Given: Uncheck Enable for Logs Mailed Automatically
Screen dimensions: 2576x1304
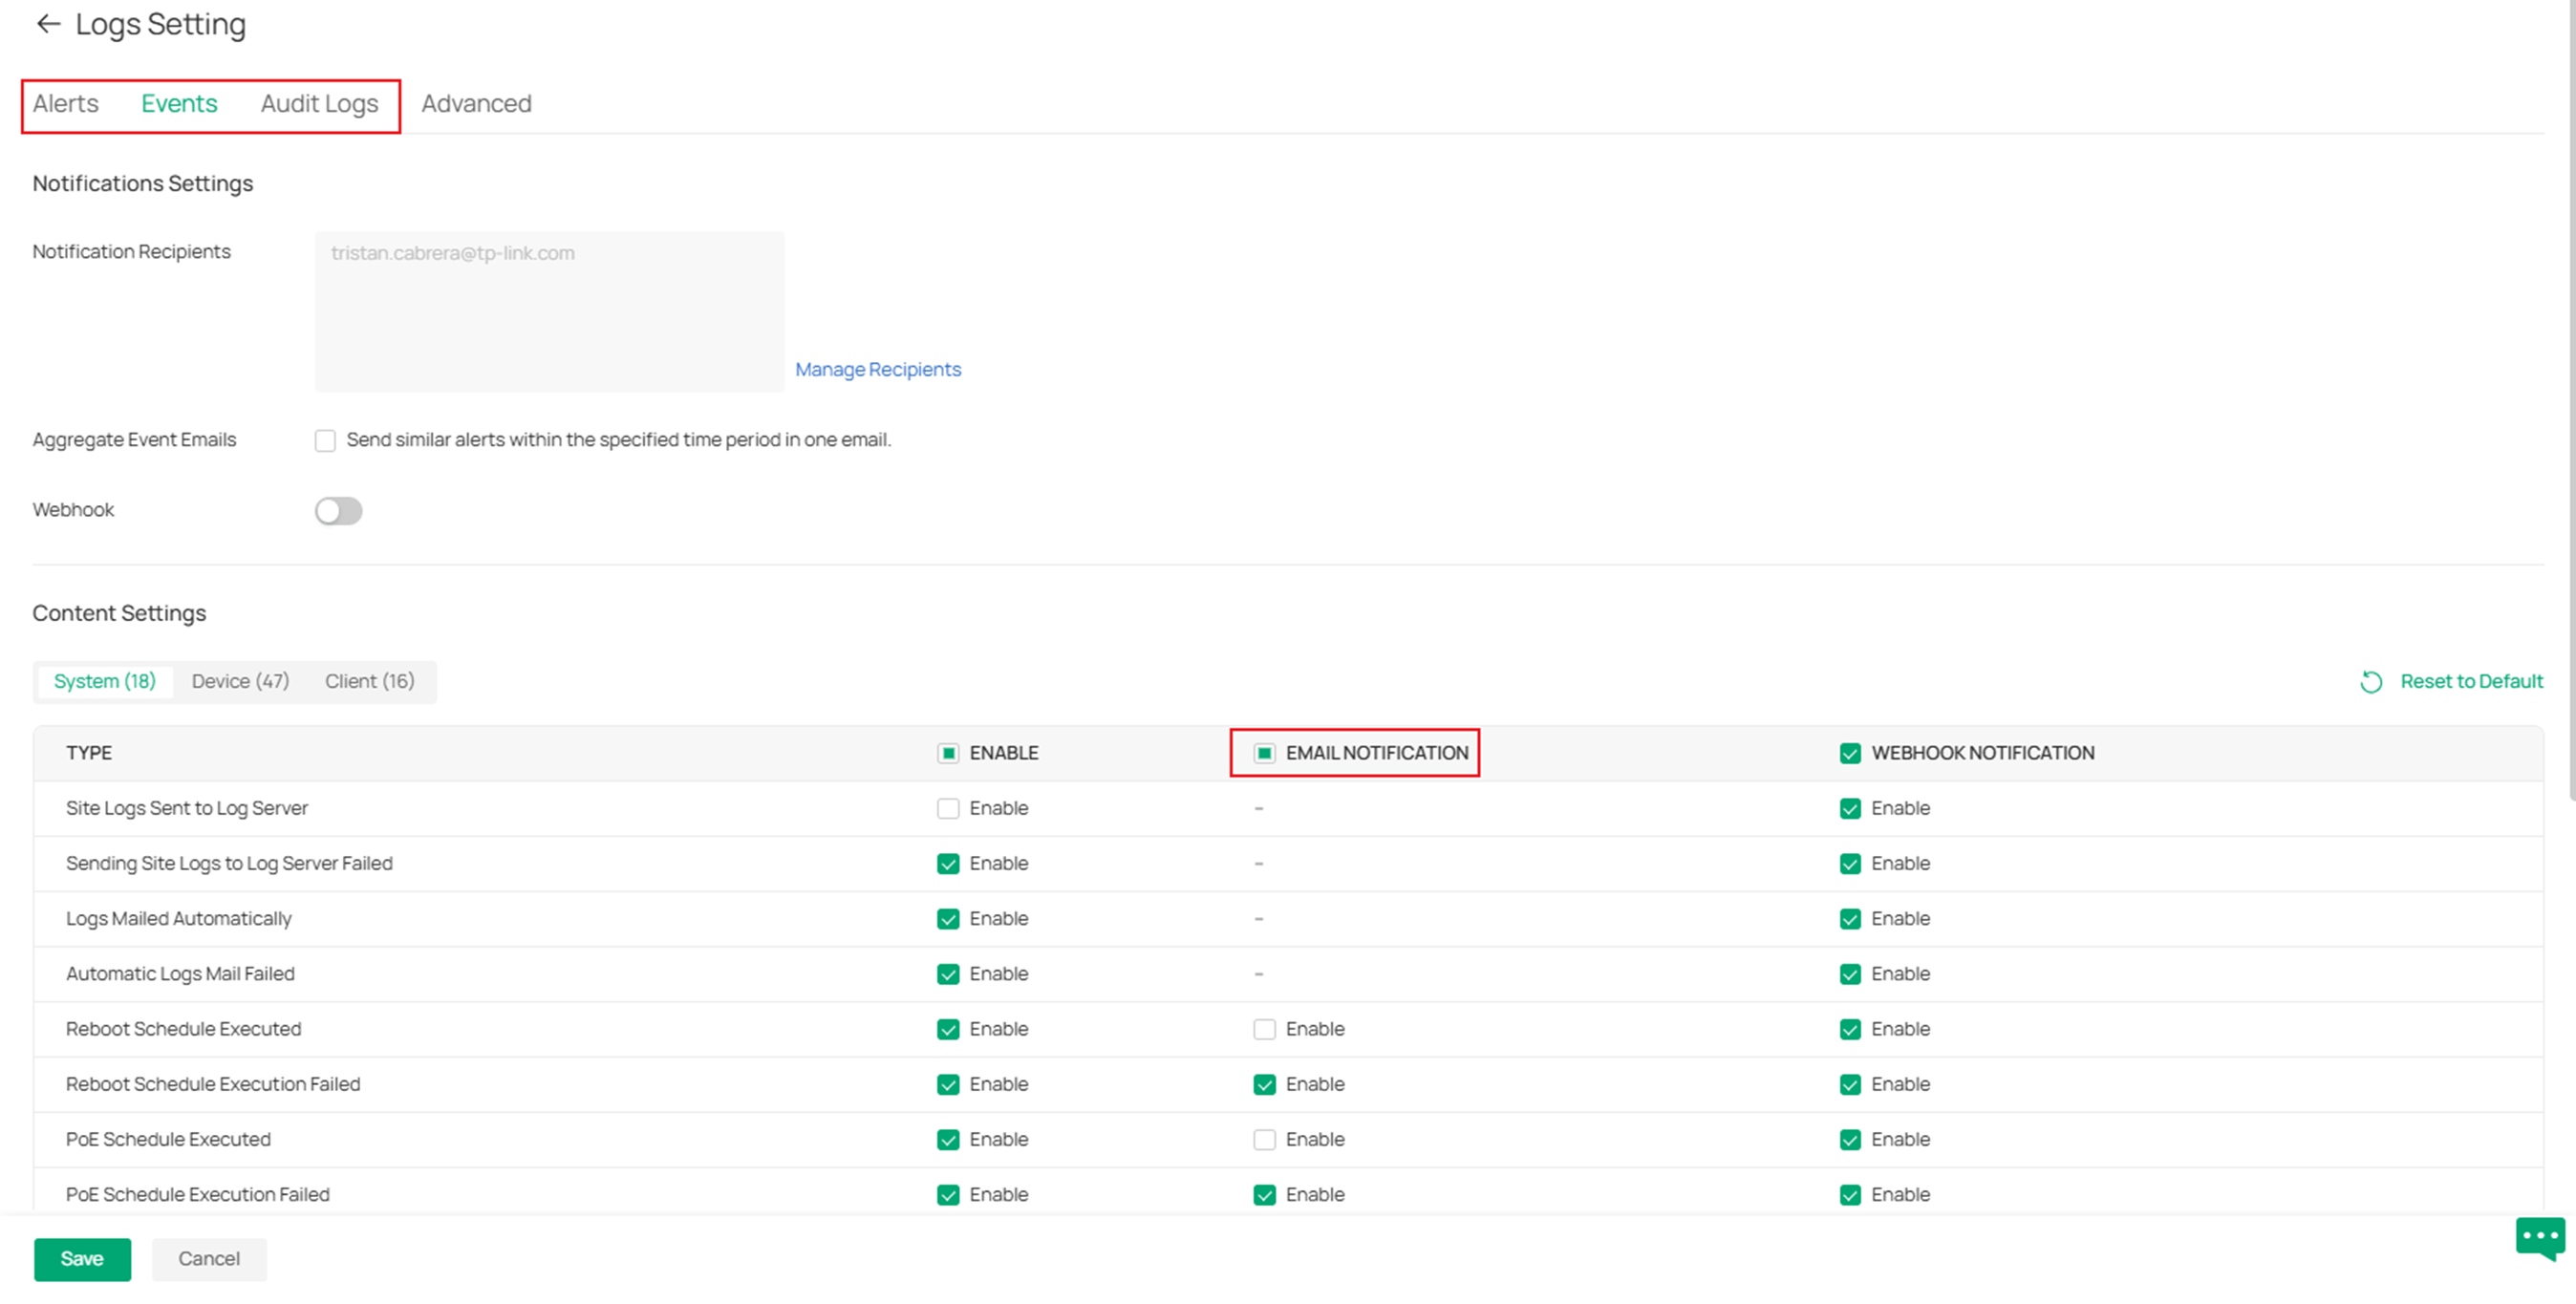Looking at the screenshot, I should 948,919.
